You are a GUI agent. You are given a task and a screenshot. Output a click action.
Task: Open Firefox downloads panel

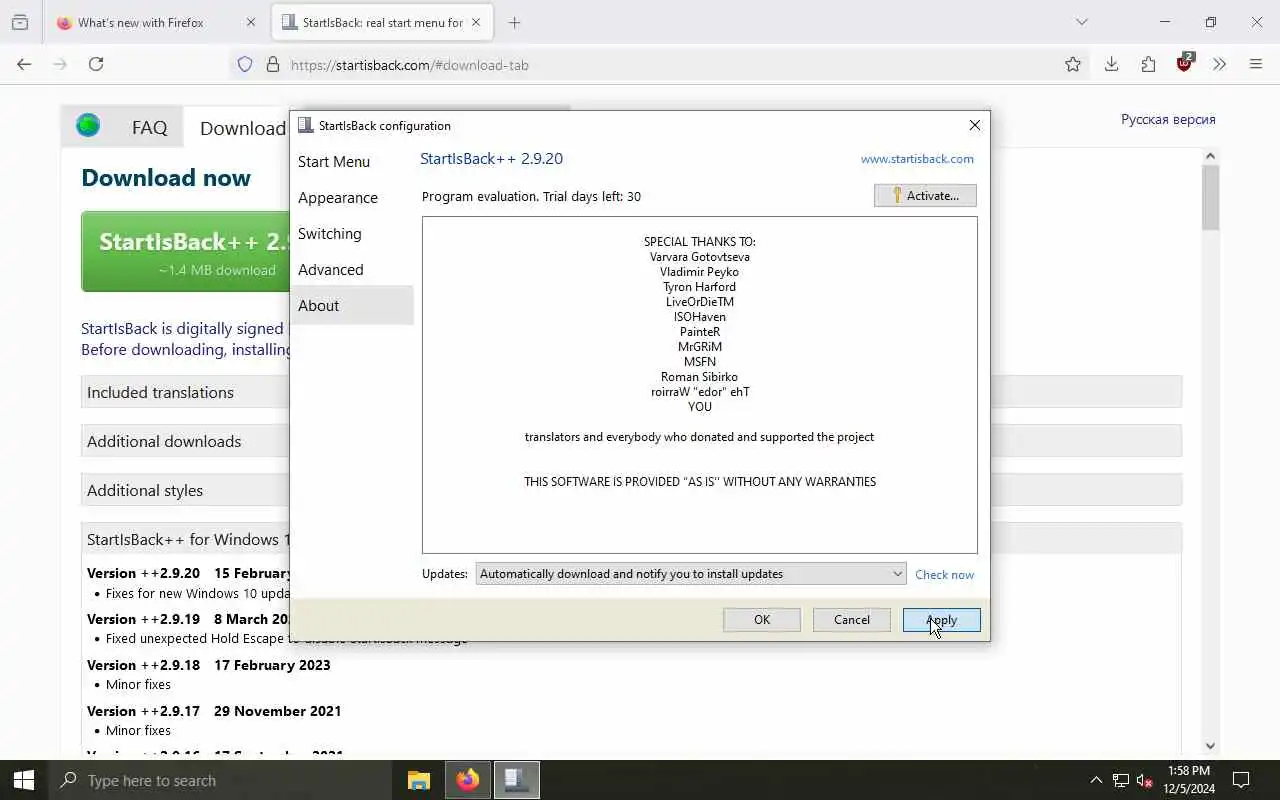pos(1111,64)
